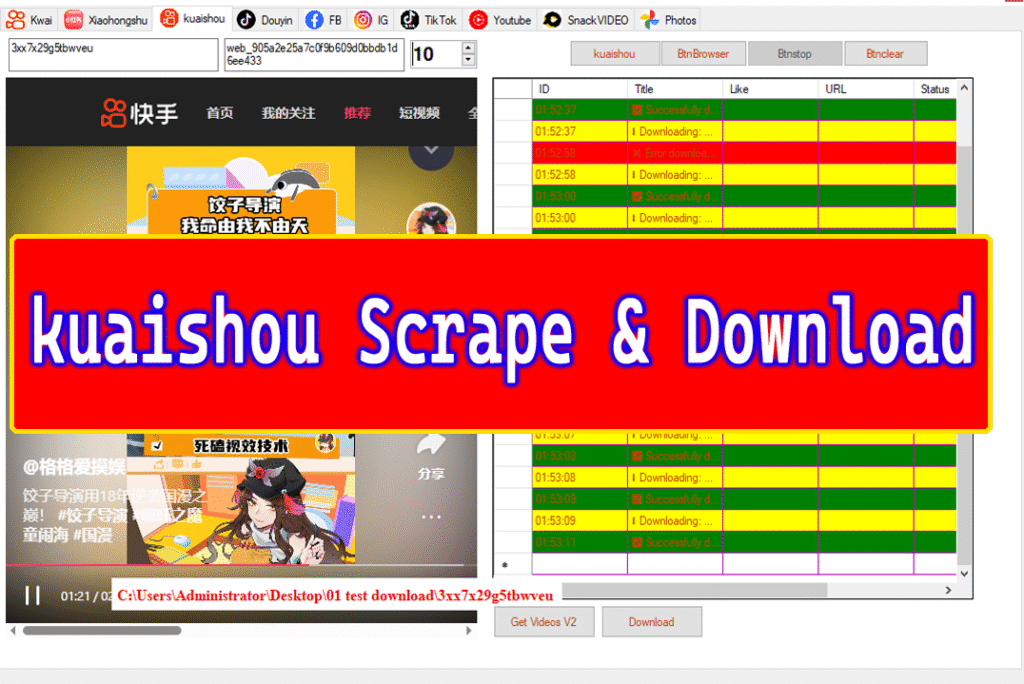Viewport: 1024px width, 684px height.
Task: Click the Instagram logo icon
Action: pyautogui.click(x=362, y=20)
